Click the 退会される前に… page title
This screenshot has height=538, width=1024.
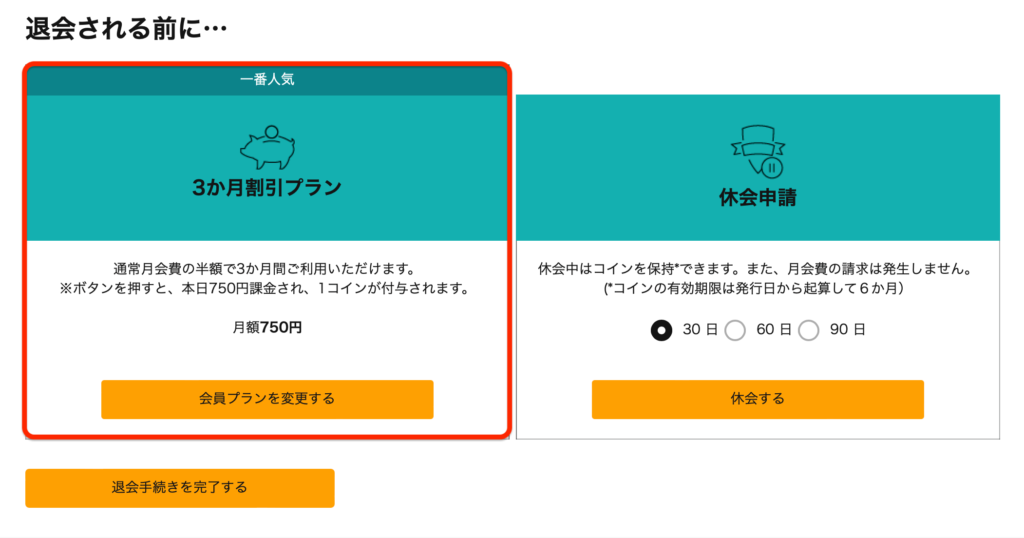click(126, 29)
